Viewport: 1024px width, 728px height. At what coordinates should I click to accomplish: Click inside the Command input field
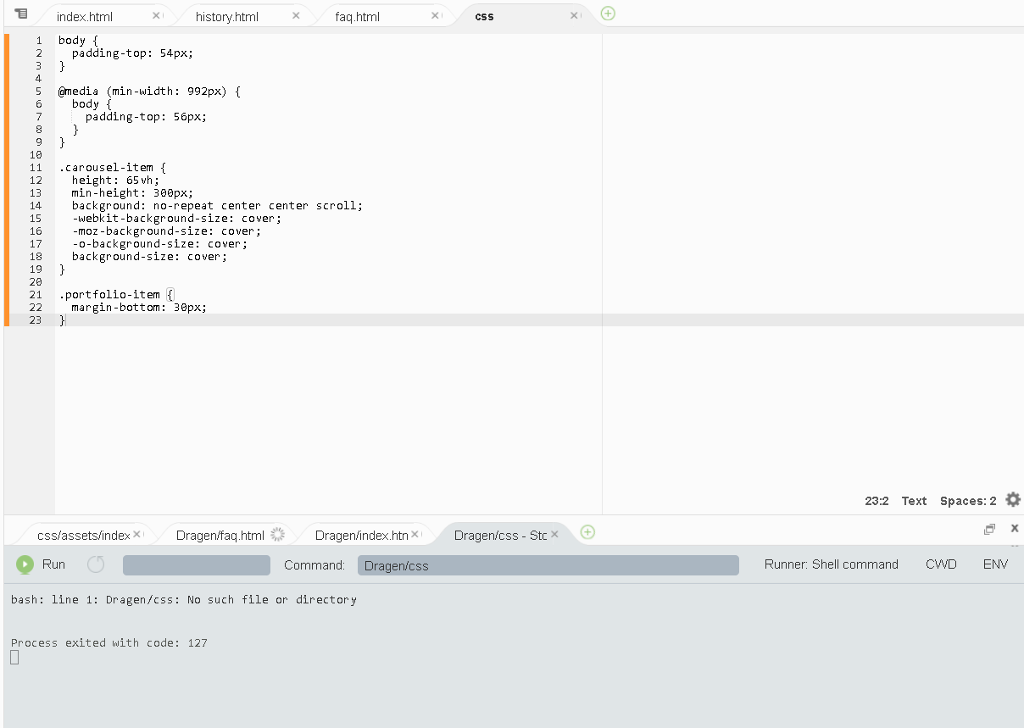tap(548, 564)
